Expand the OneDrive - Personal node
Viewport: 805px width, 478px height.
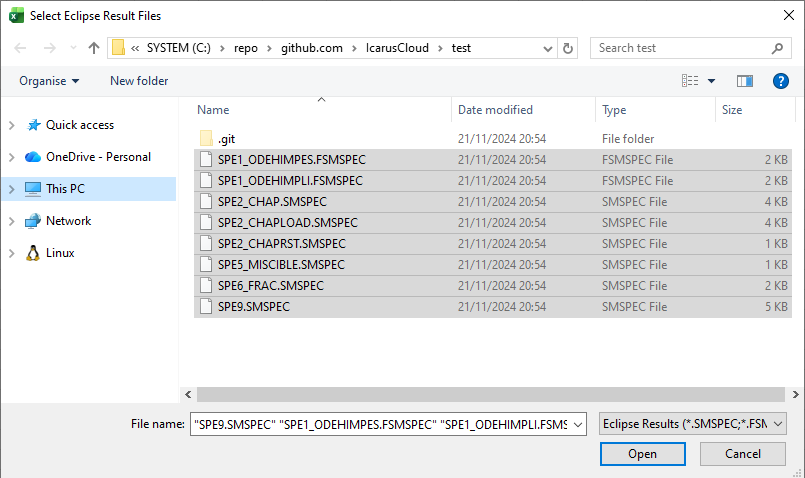click(12, 157)
